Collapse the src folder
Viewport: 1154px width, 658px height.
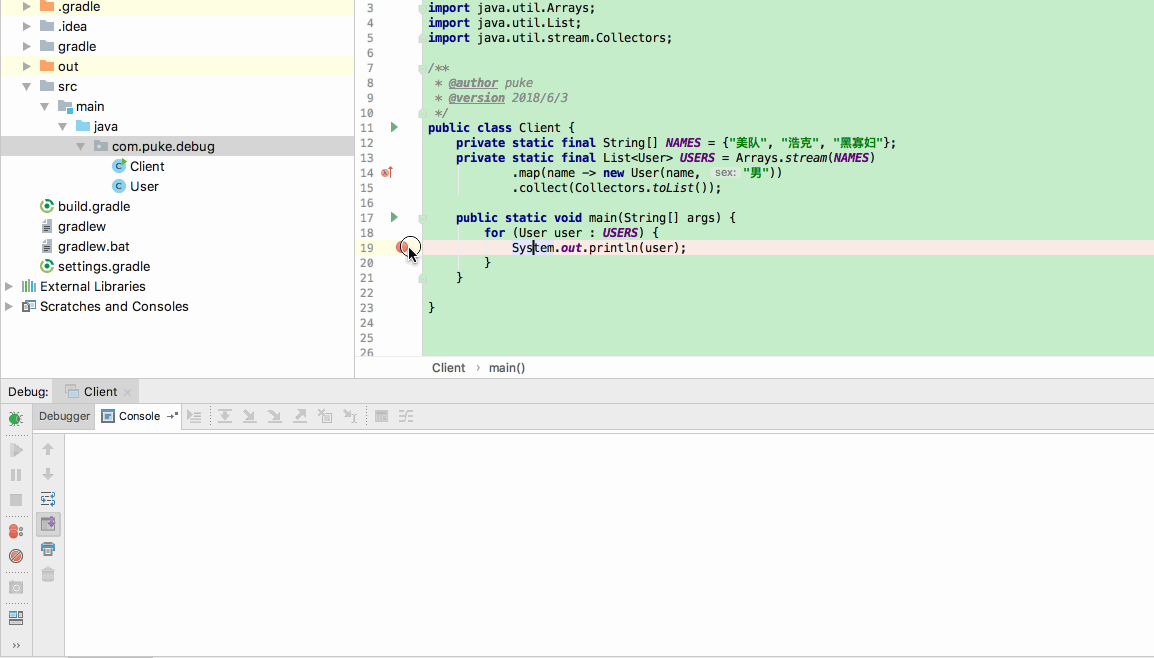click(x=27, y=86)
